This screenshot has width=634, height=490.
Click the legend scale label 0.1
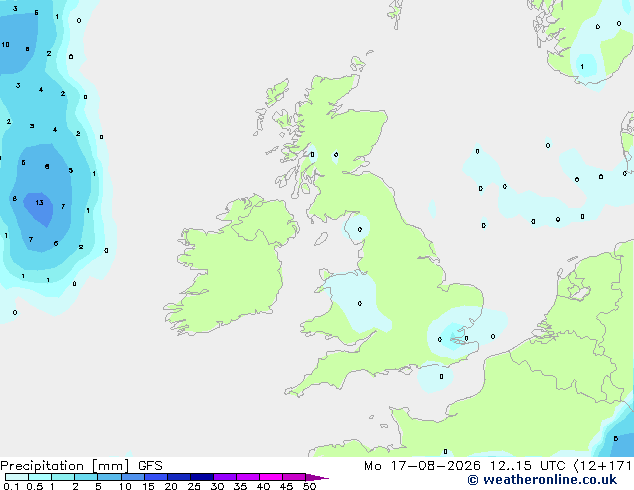click(11, 486)
